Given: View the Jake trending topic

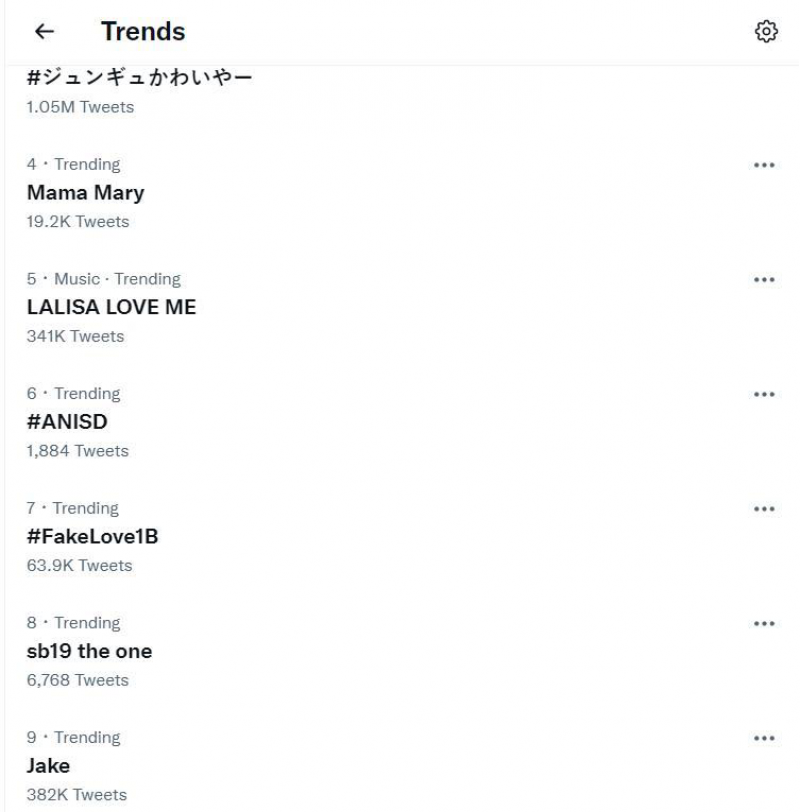Looking at the screenshot, I should pyautogui.click(x=48, y=766).
